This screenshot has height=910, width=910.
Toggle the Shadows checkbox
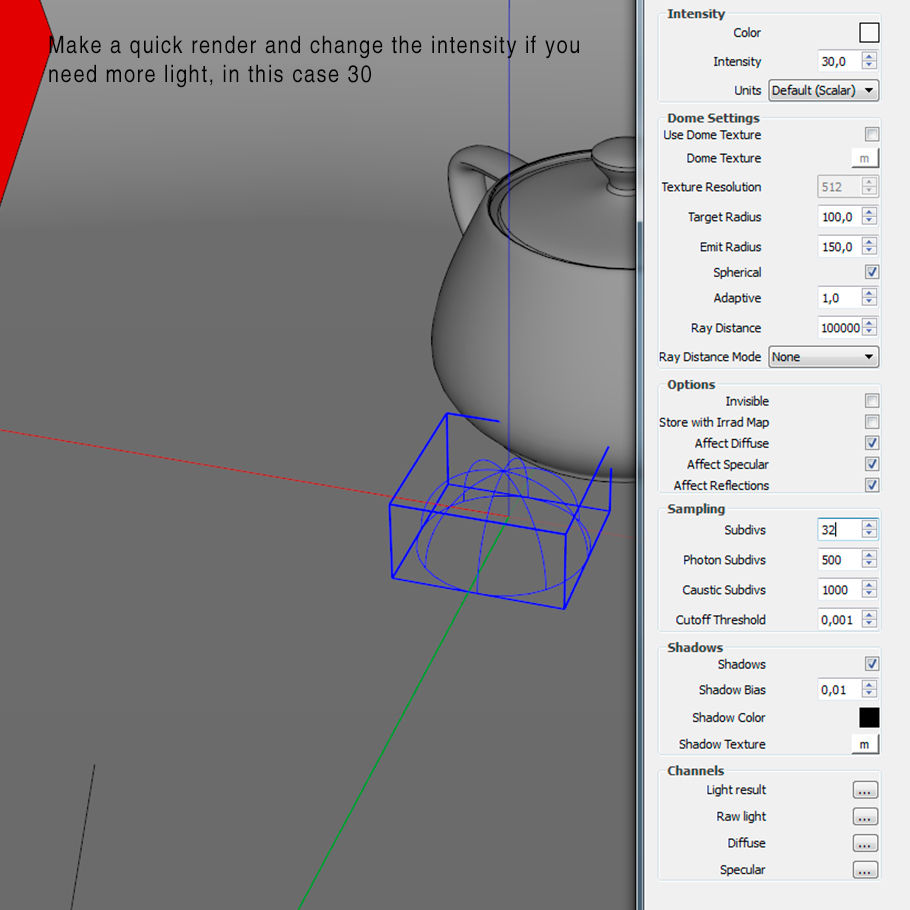(871, 664)
